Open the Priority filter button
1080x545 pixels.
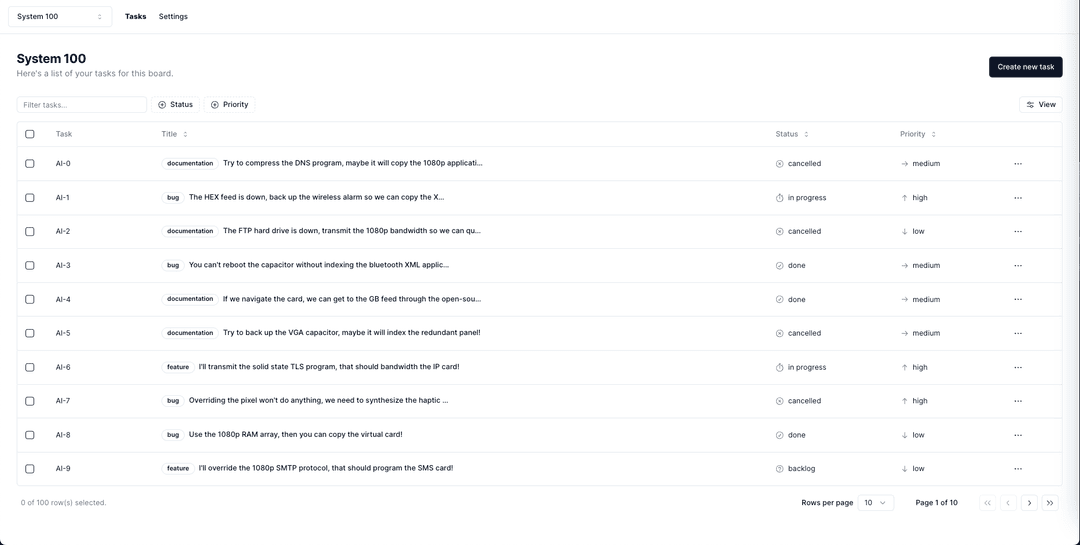click(x=229, y=105)
